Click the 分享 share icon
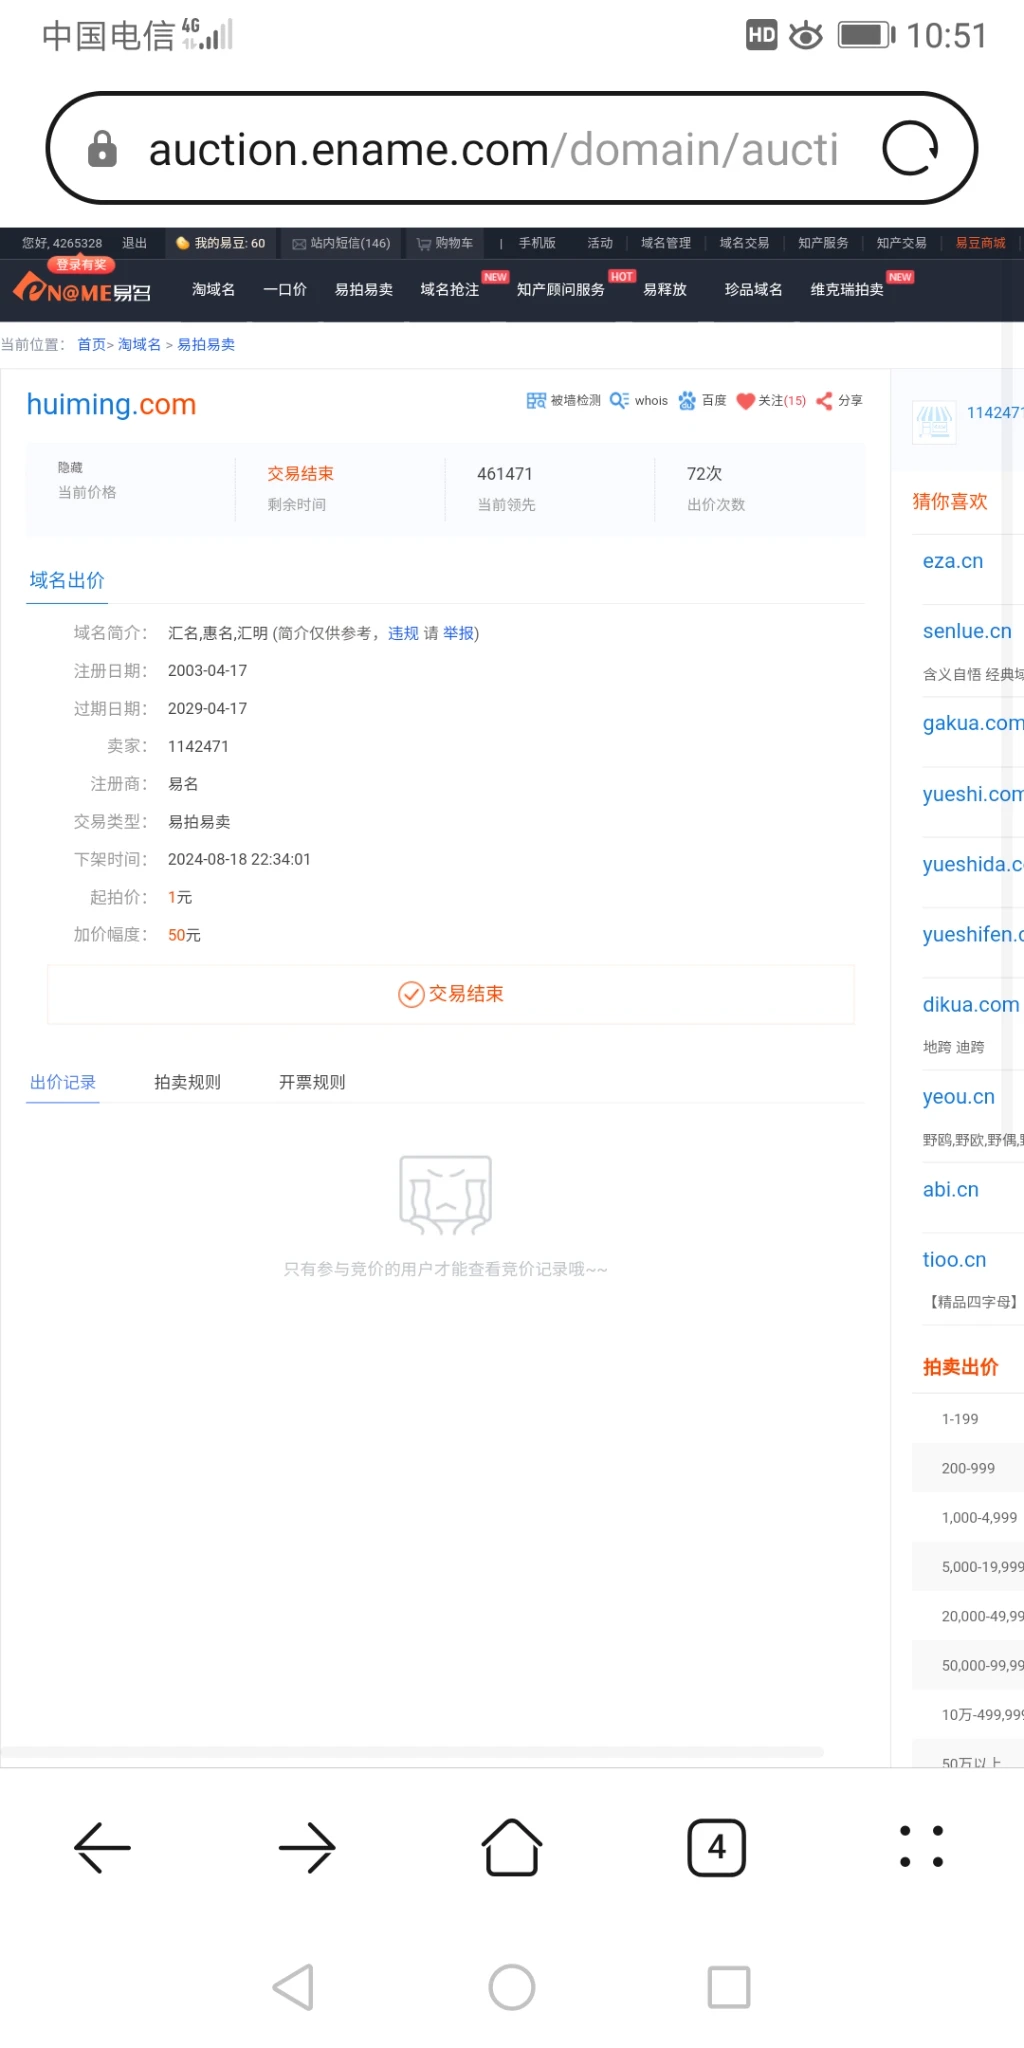Viewport: 1024px width, 2048px height. coord(824,401)
